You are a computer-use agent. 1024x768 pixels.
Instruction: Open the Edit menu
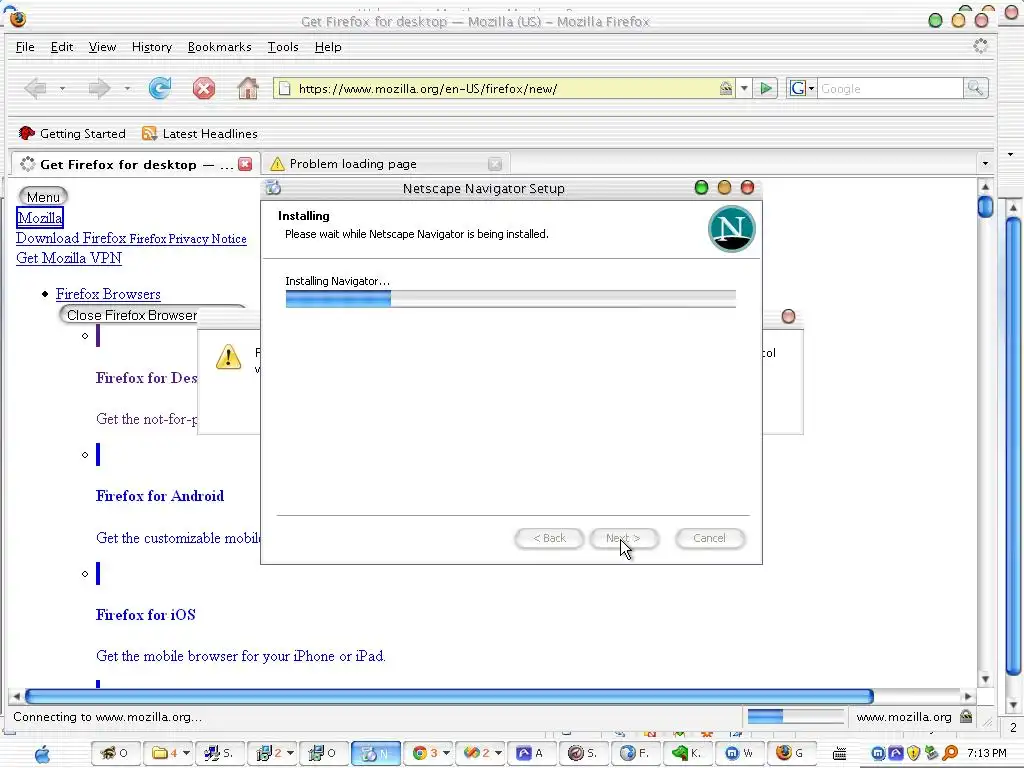click(61, 47)
